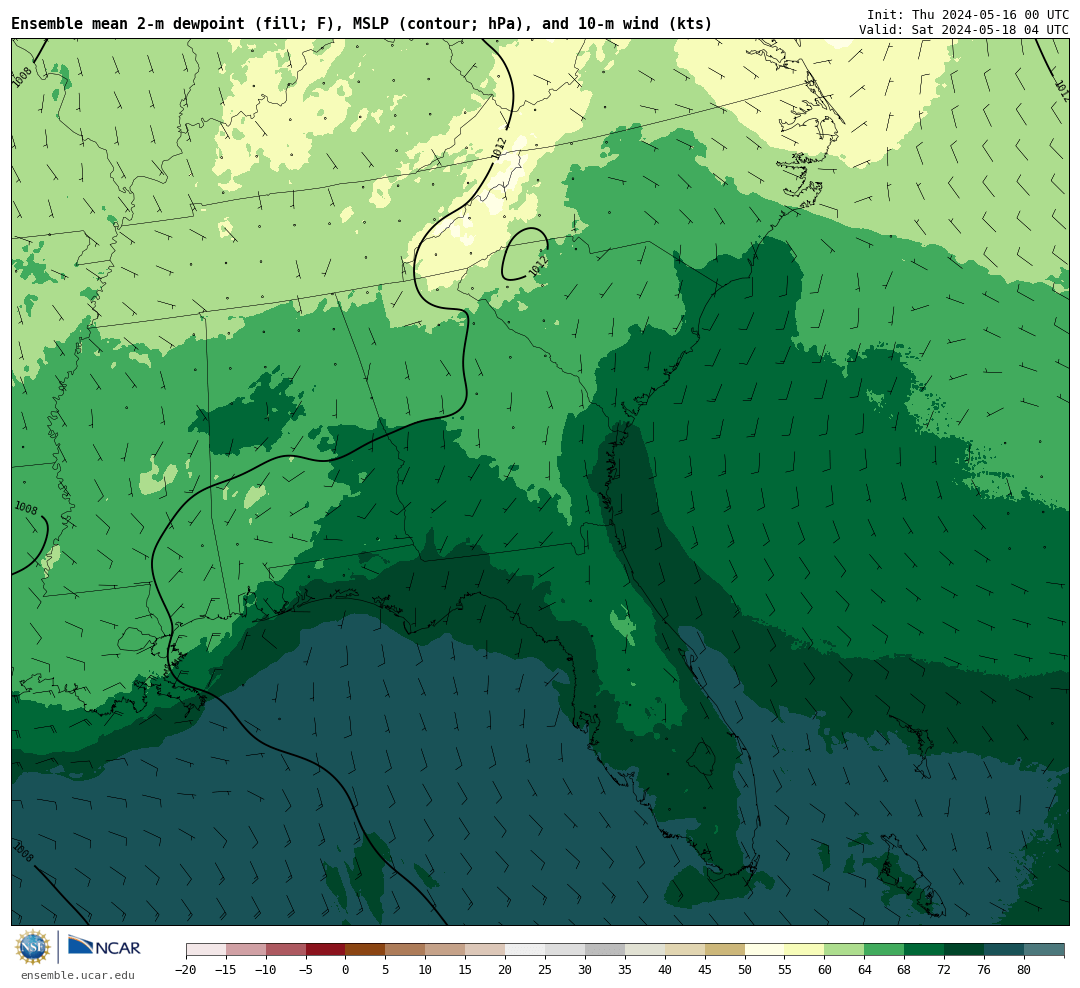The width and height of the screenshot is (1080, 988).
Task: Click the 1012 contour label near the top-right corner
Action: point(1062,90)
